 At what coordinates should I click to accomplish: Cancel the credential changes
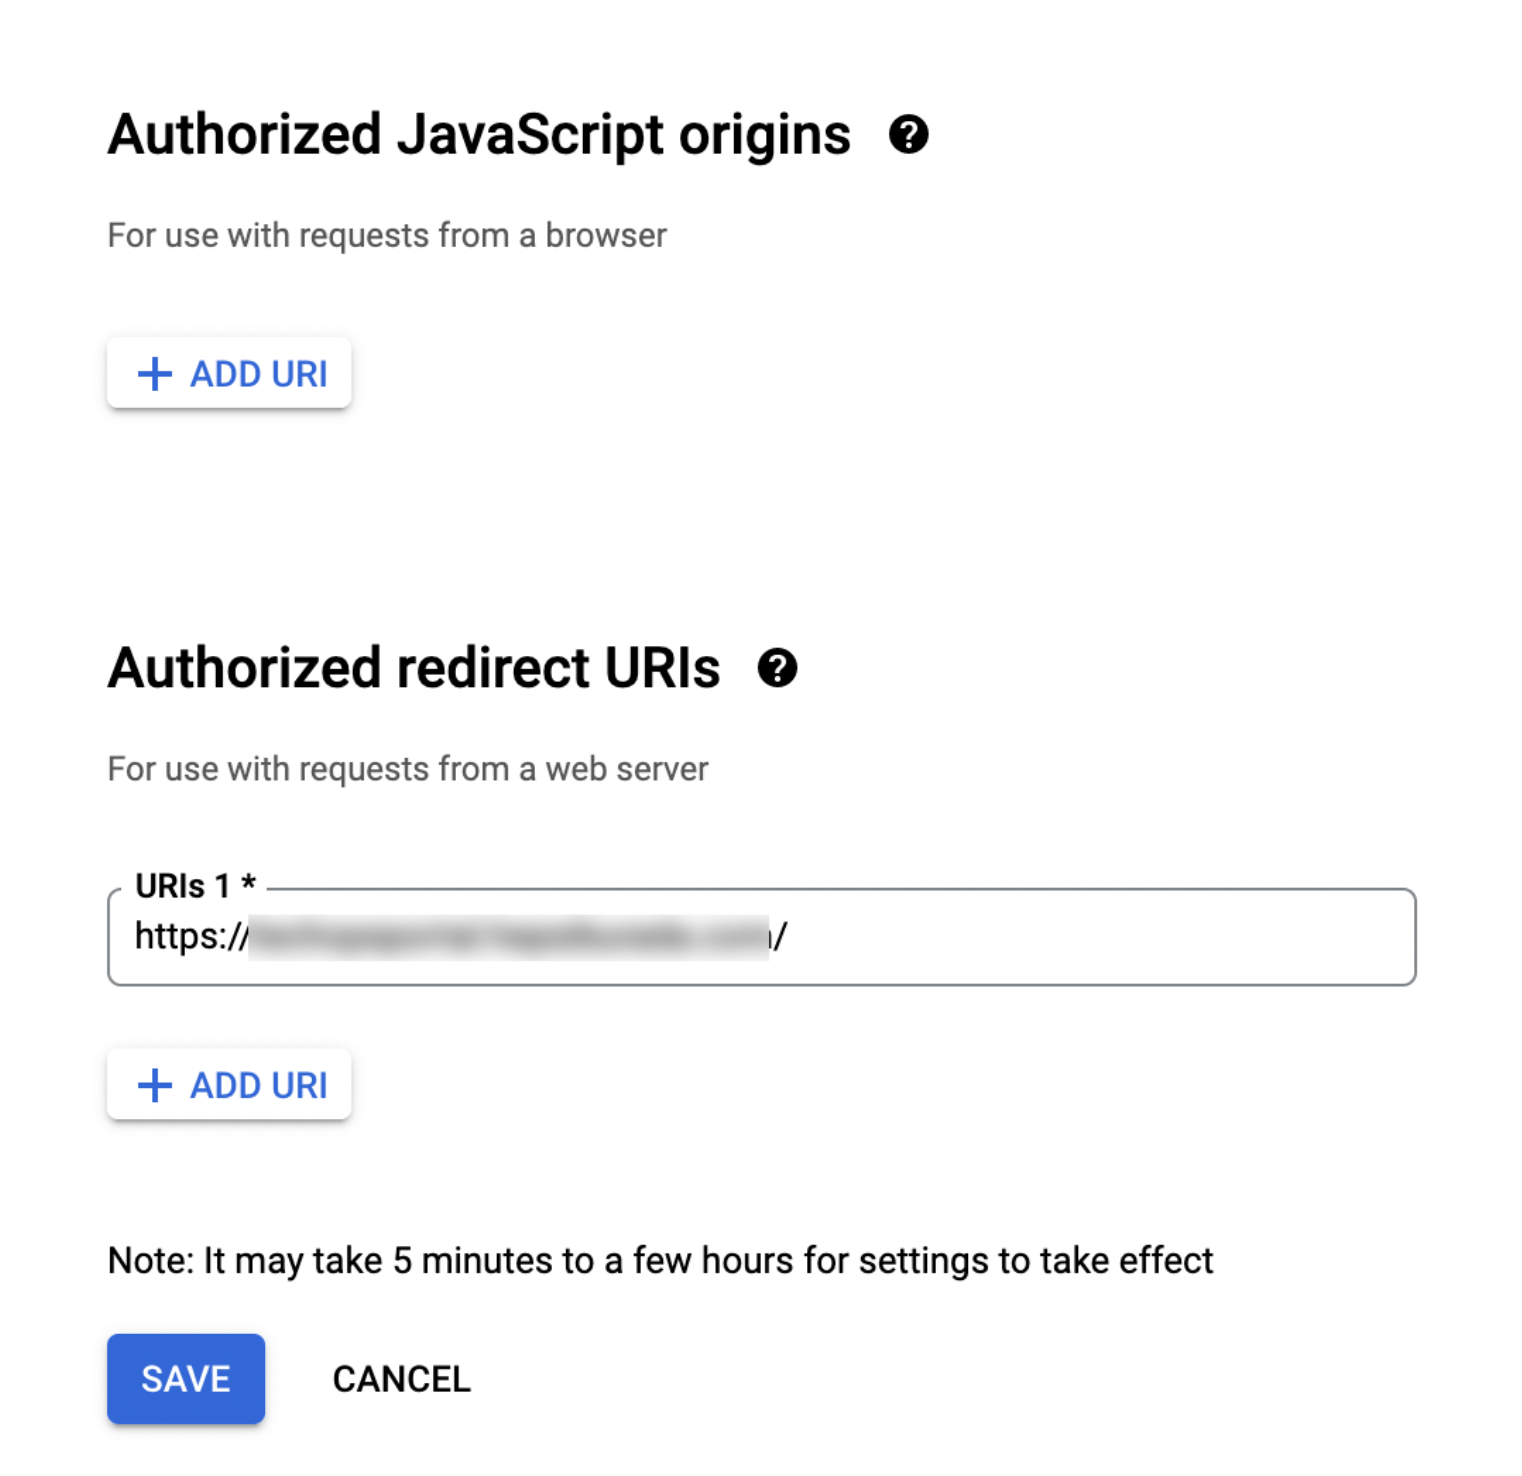point(401,1379)
